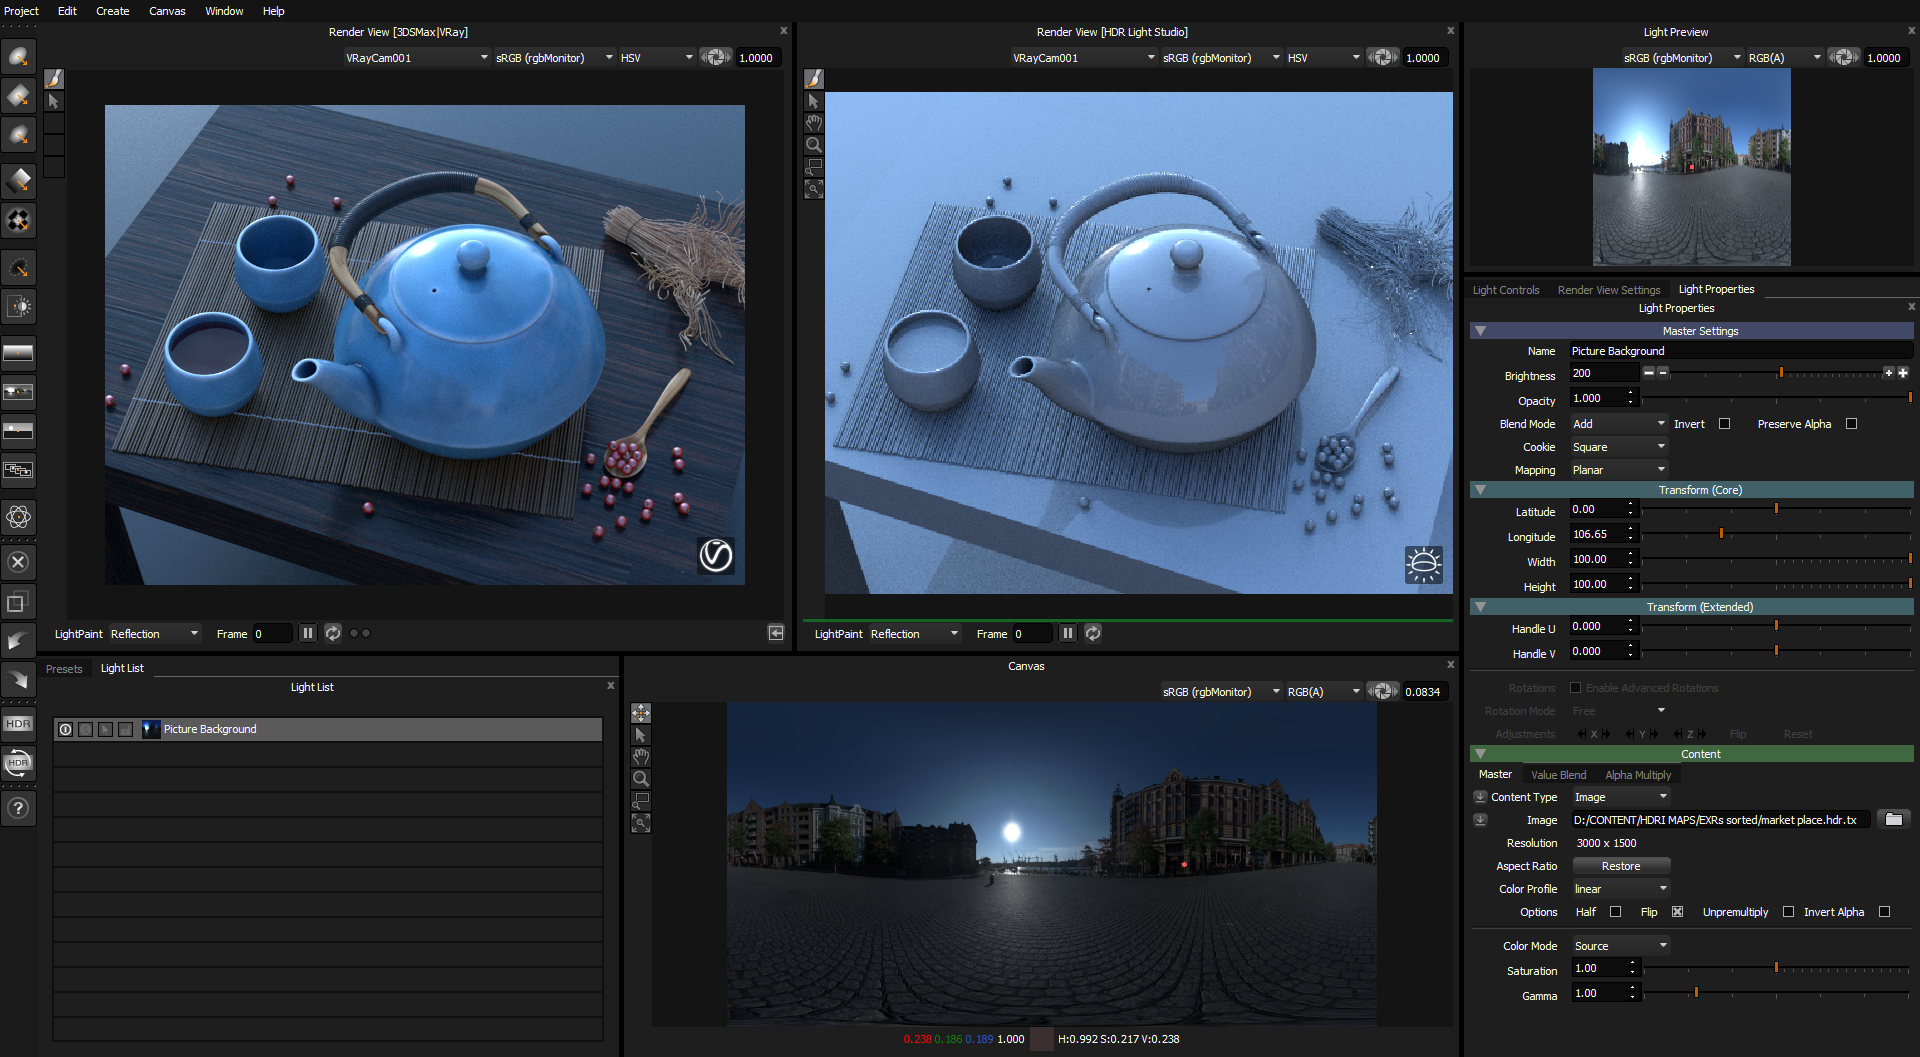
Task: Enable the Half option checkbox
Action: tap(1615, 912)
